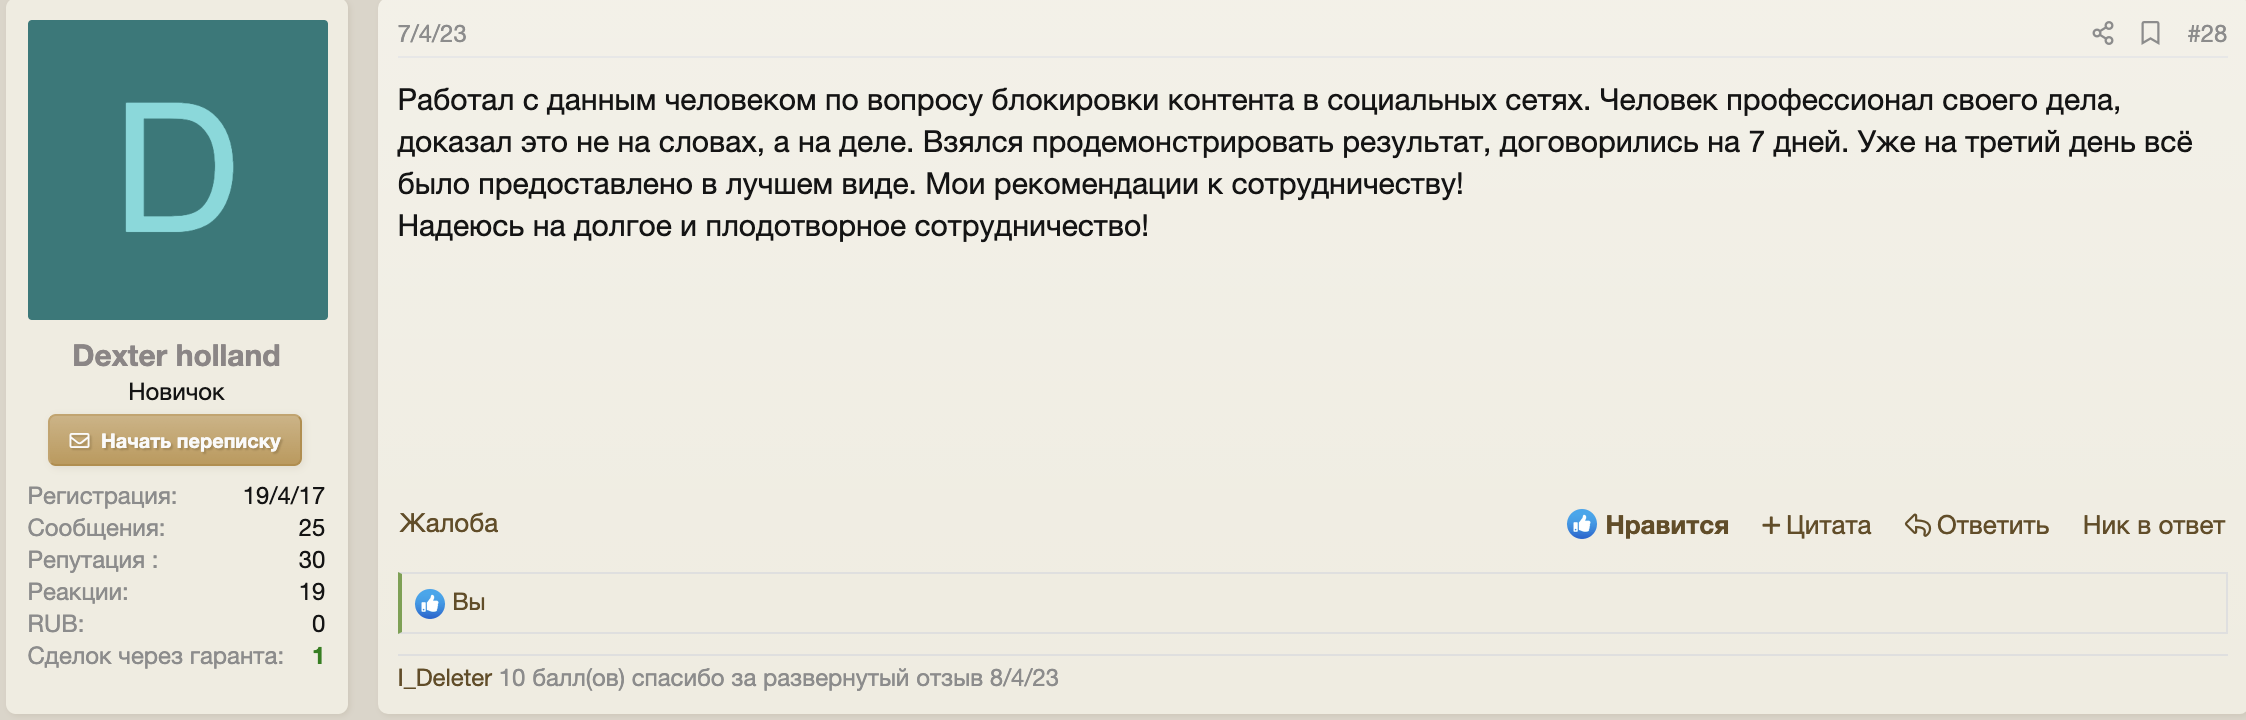Click the guarantor deals count 1

point(318,656)
